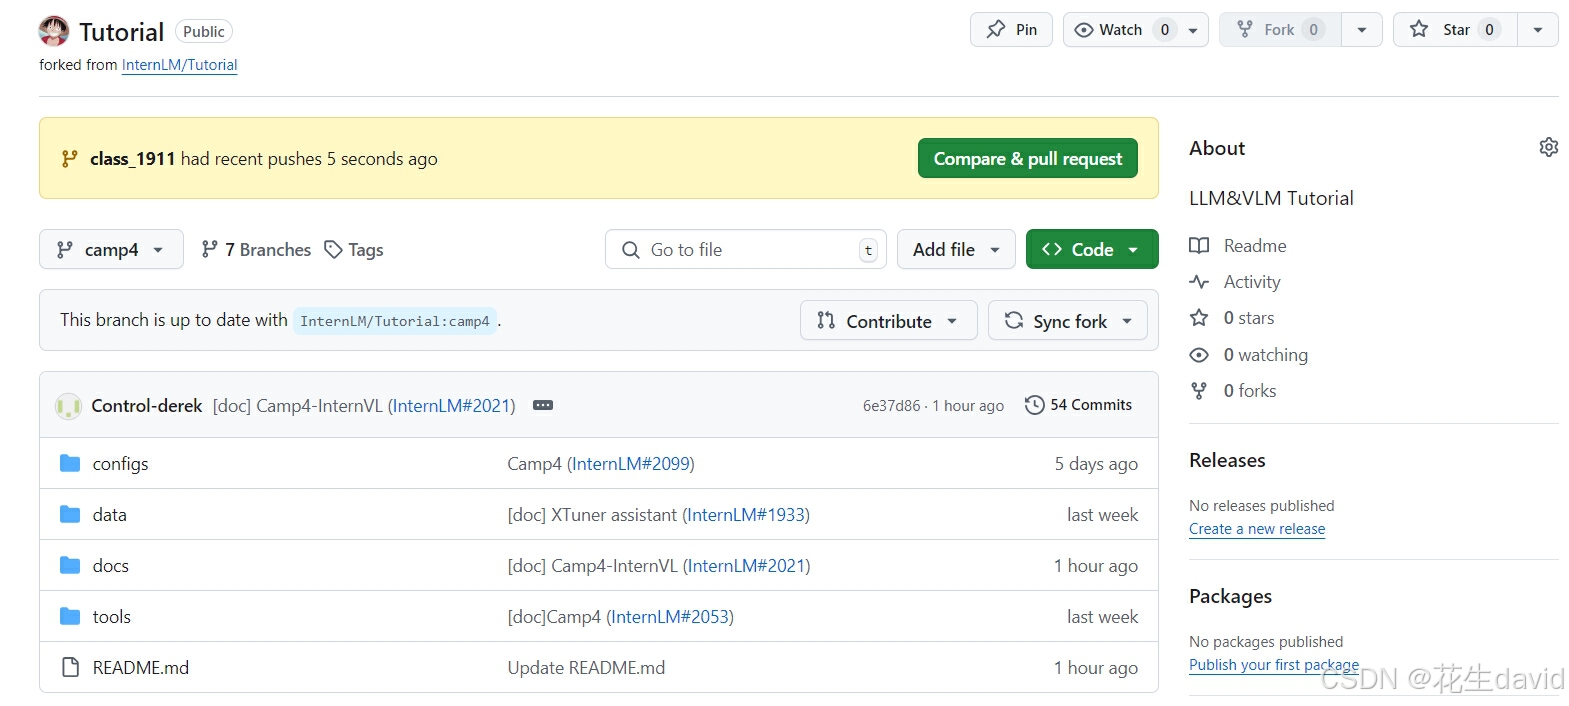Open the configs folder

[120, 464]
